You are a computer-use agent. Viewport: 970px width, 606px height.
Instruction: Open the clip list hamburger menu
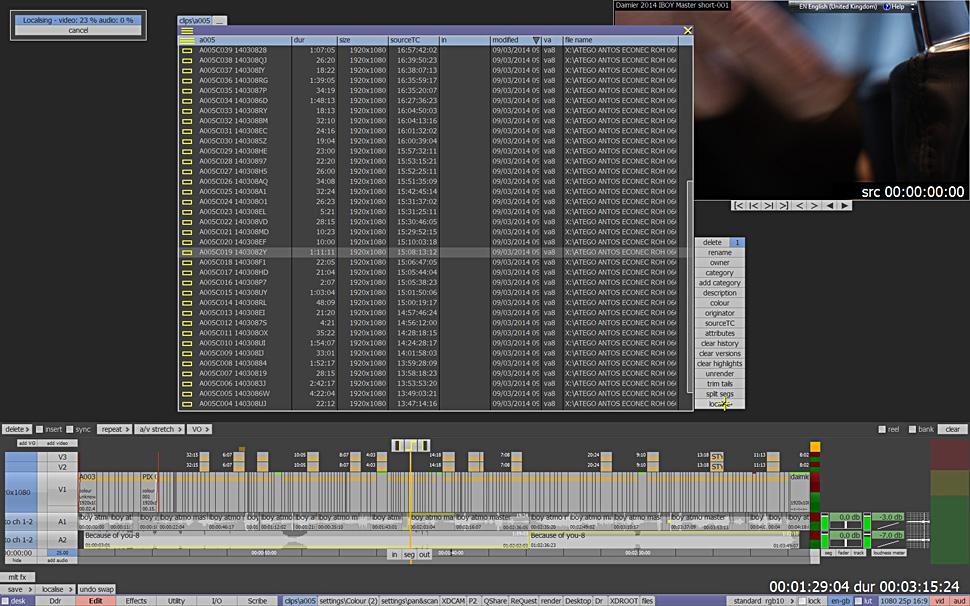[x=187, y=30]
